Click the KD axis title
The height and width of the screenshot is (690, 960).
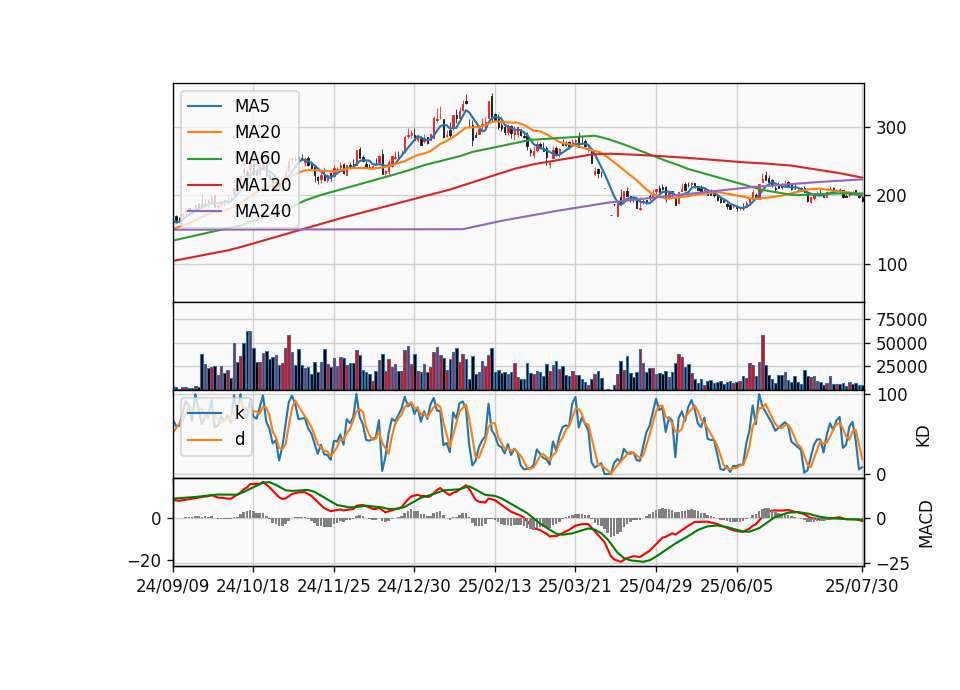(923, 437)
